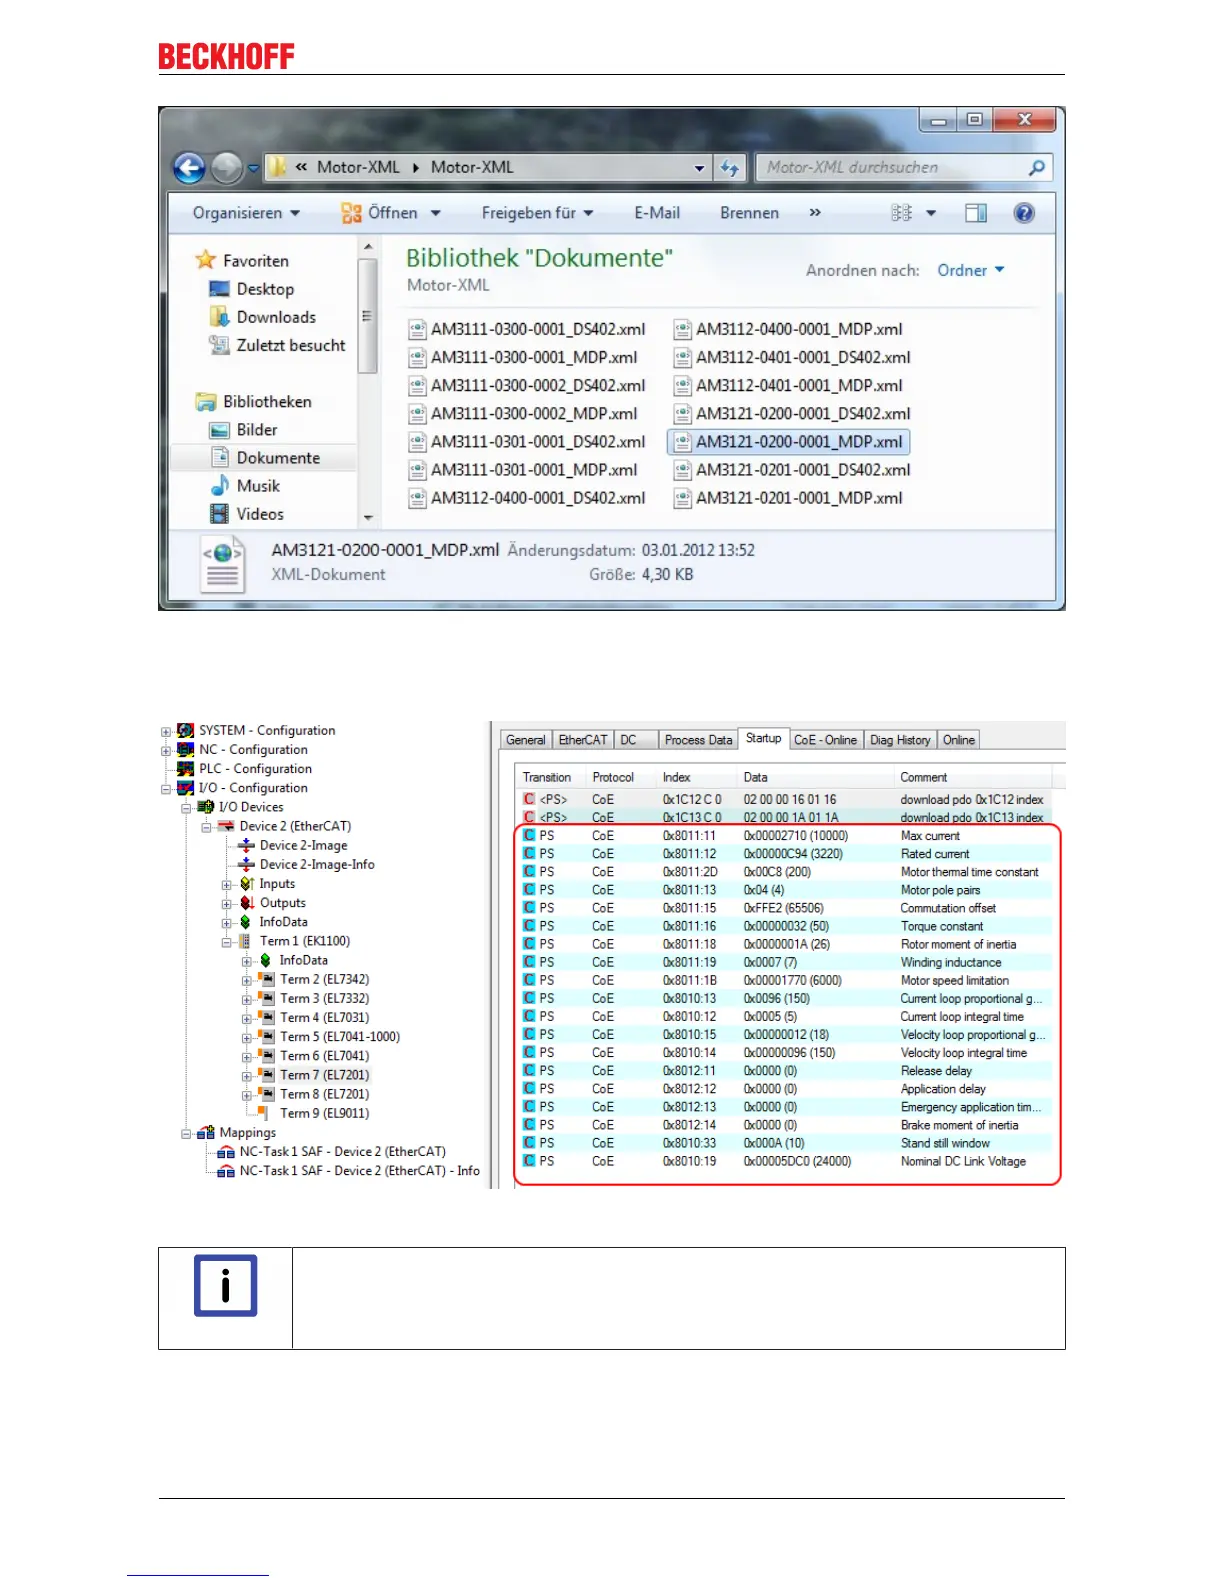Select file AM3112-0401-0001_DS402.xml
Viewport: 1224px width, 1584px height.
tap(793, 357)
